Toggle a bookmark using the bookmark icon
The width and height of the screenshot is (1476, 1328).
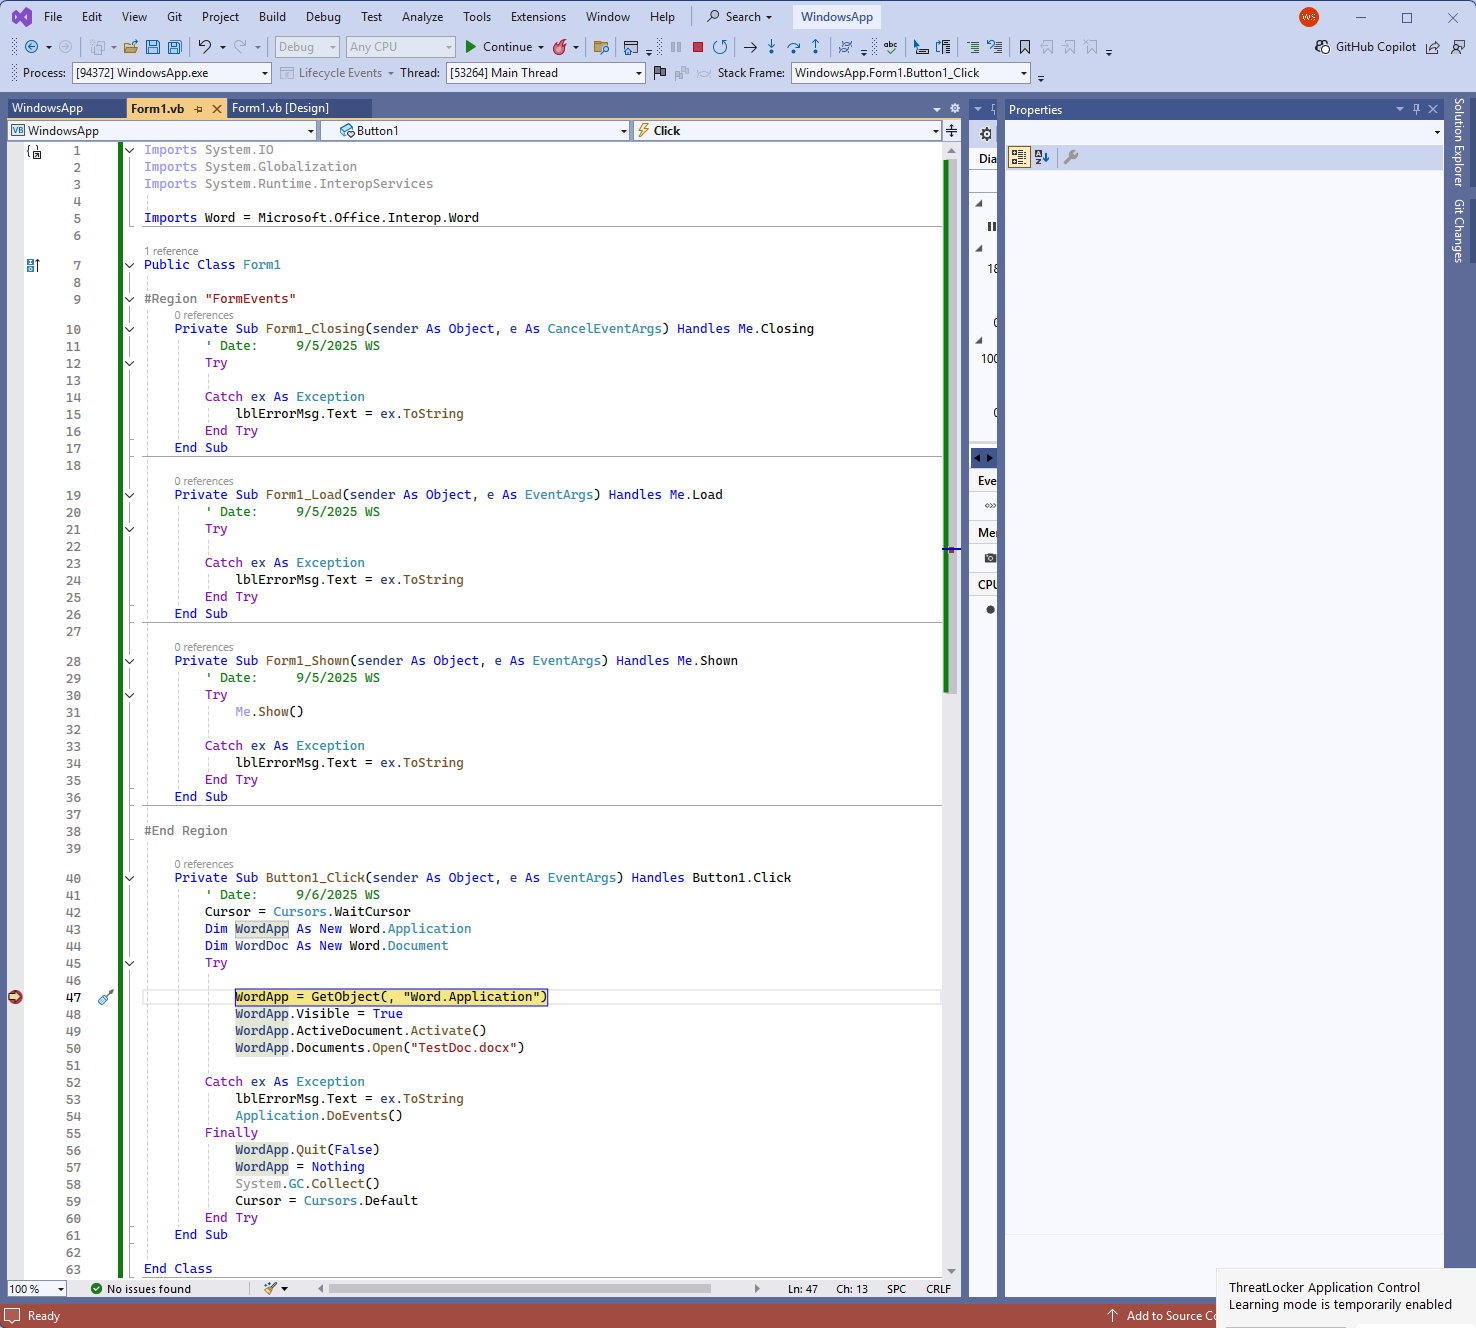pos(1025,47)
